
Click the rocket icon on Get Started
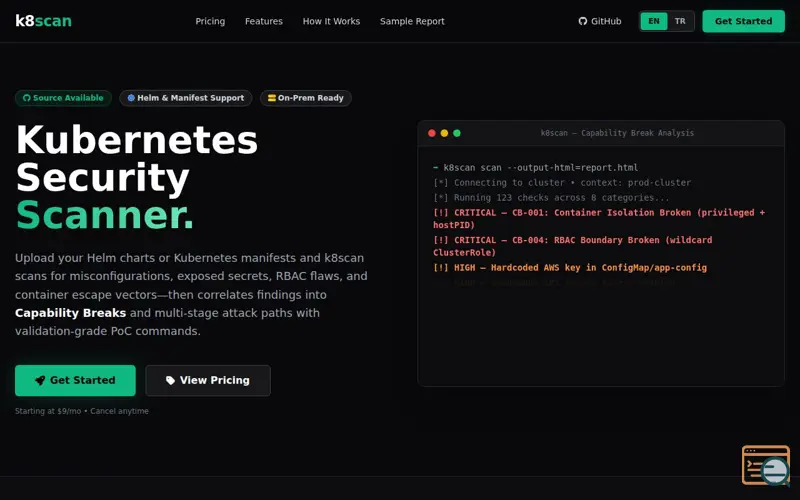(40, 381)
